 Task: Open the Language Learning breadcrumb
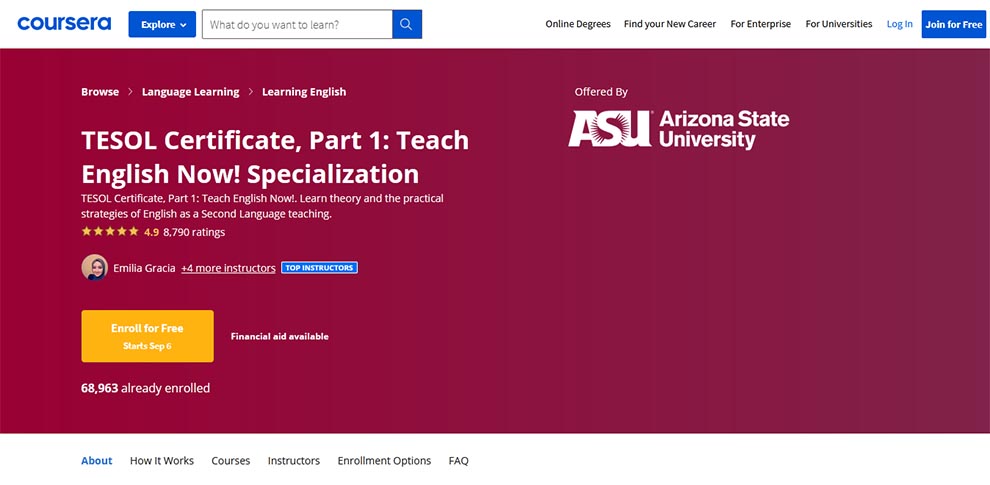tap(190, 92)
